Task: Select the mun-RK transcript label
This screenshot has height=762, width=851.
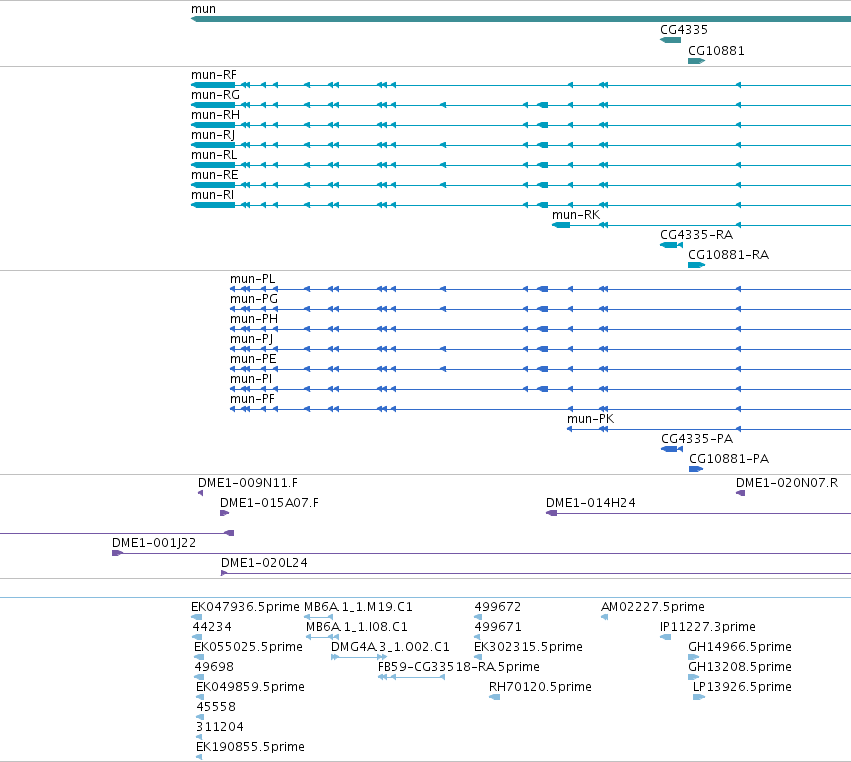Action: (x=576, y=214)
